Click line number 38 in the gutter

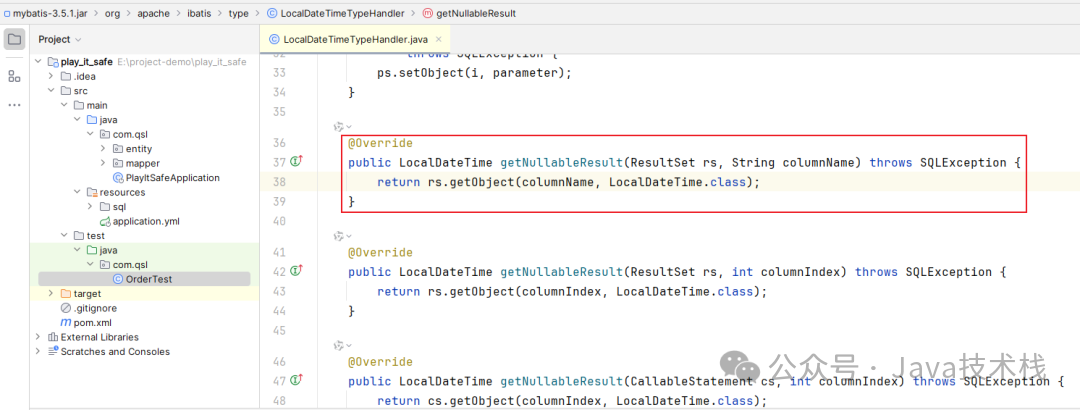pos(279,182)
